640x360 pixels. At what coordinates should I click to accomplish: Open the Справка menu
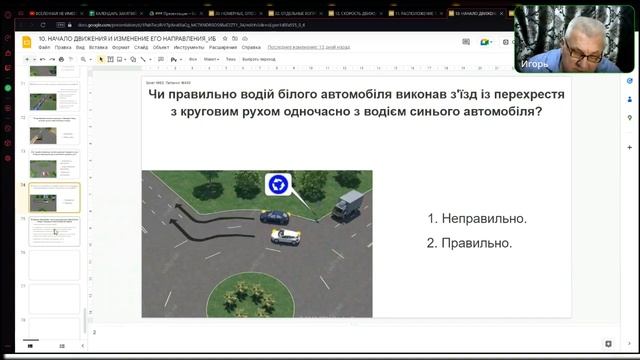(x=251, y=47)
